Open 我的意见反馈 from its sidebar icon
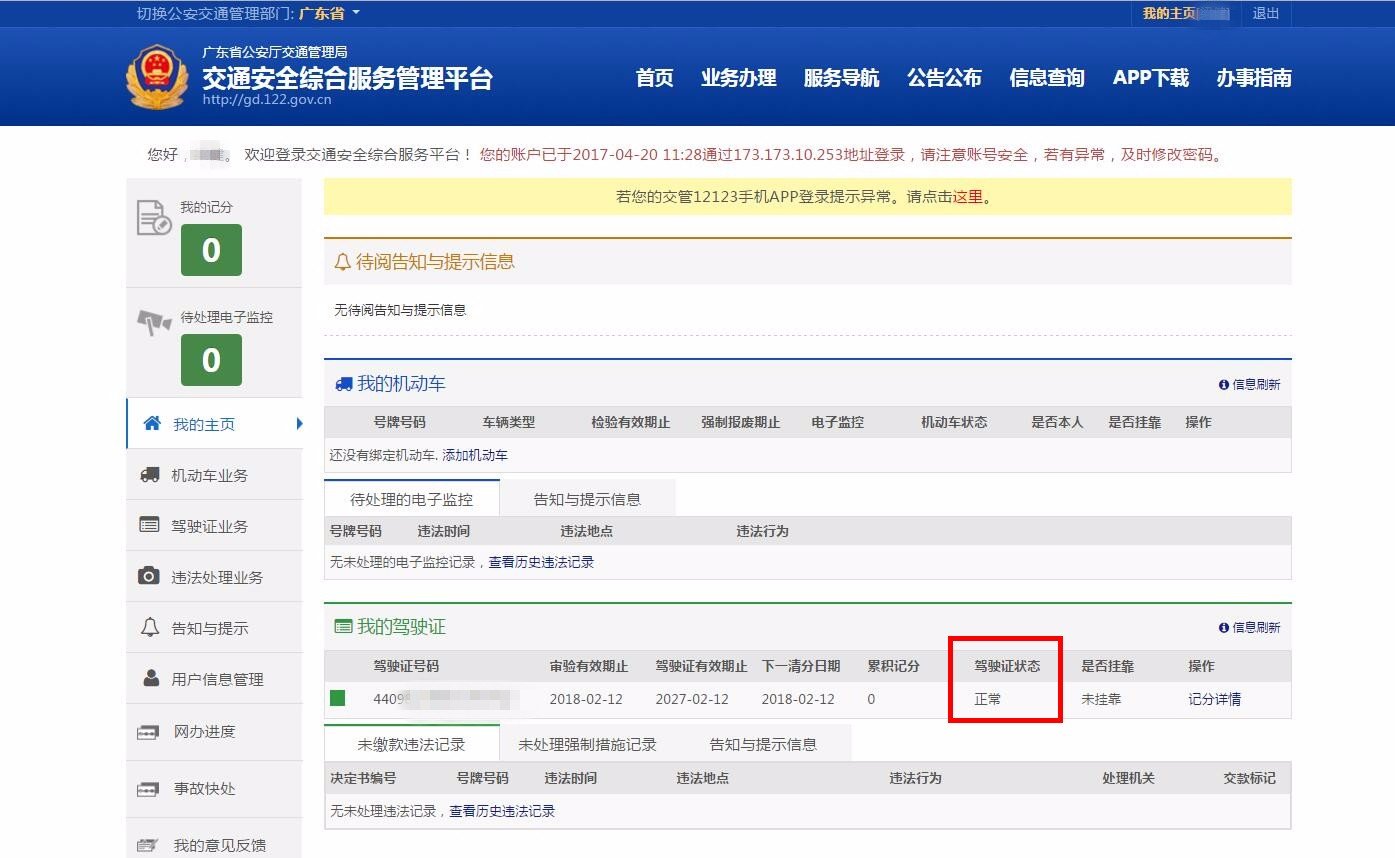 point(150,844)
